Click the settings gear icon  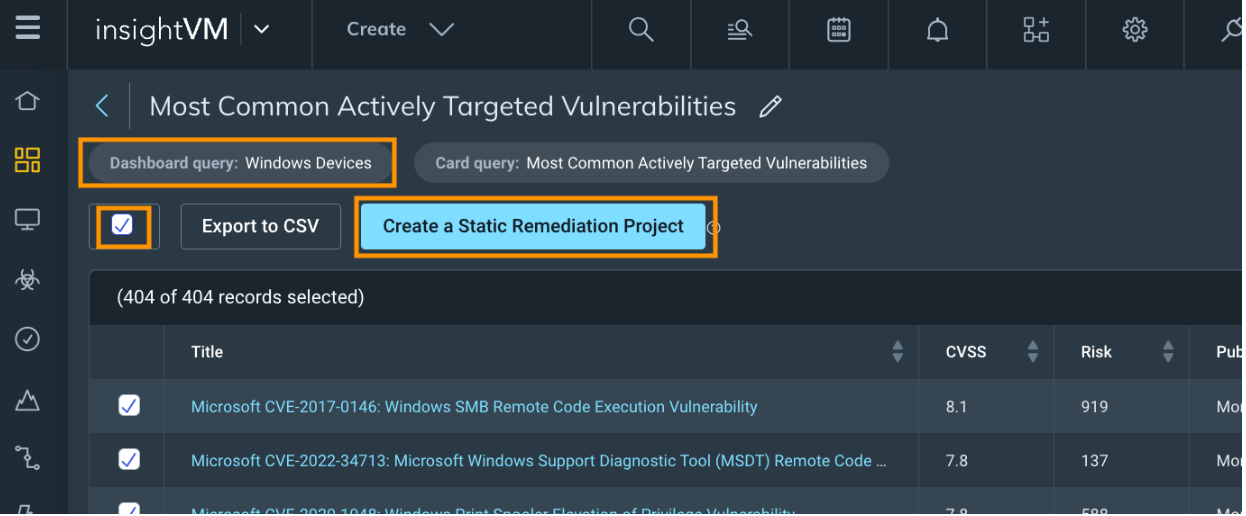(x=1134, y=30)
